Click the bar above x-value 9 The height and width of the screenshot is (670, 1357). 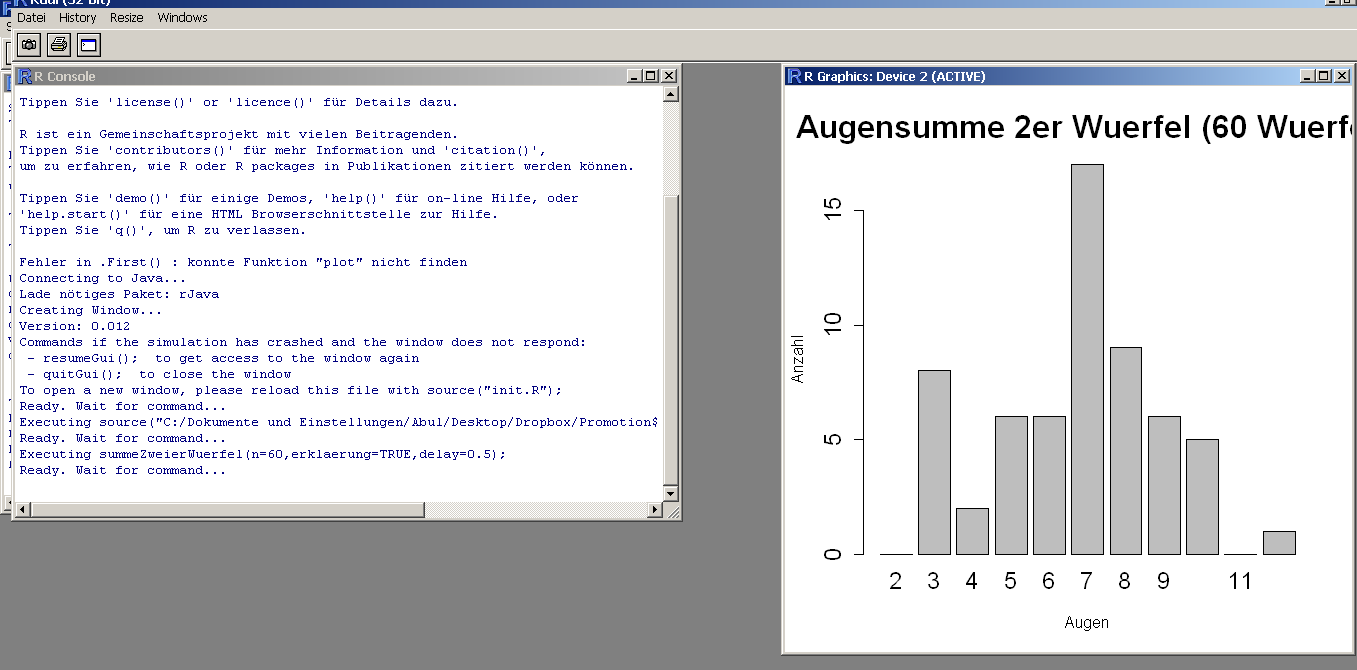pyautogui.click(x=1164, y=485)
